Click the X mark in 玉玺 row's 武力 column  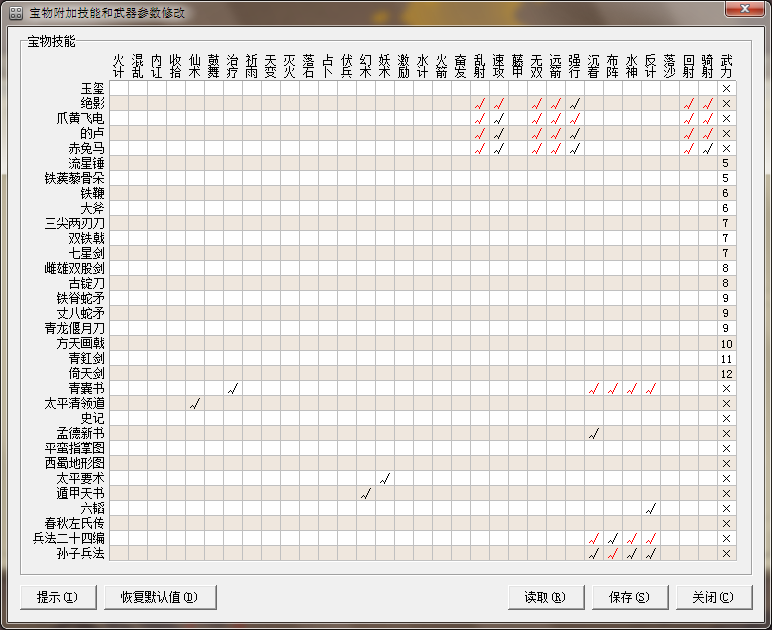coord(727,88)
